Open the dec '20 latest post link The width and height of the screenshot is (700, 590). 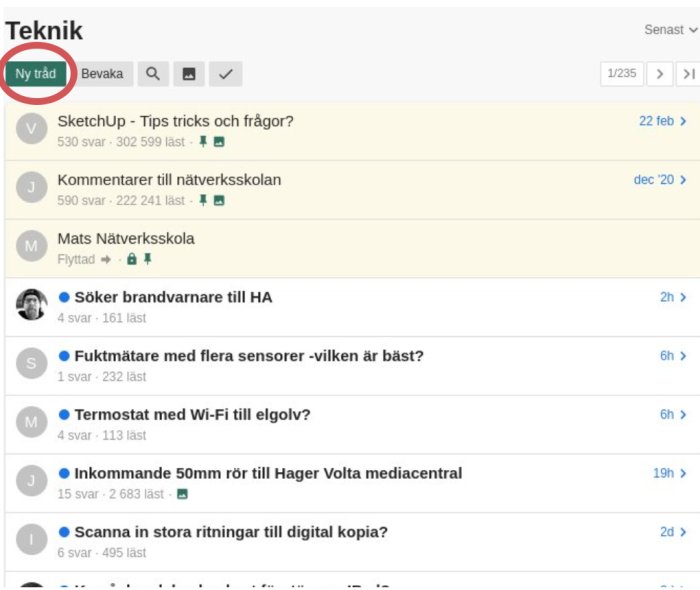(x=654, y=180)
